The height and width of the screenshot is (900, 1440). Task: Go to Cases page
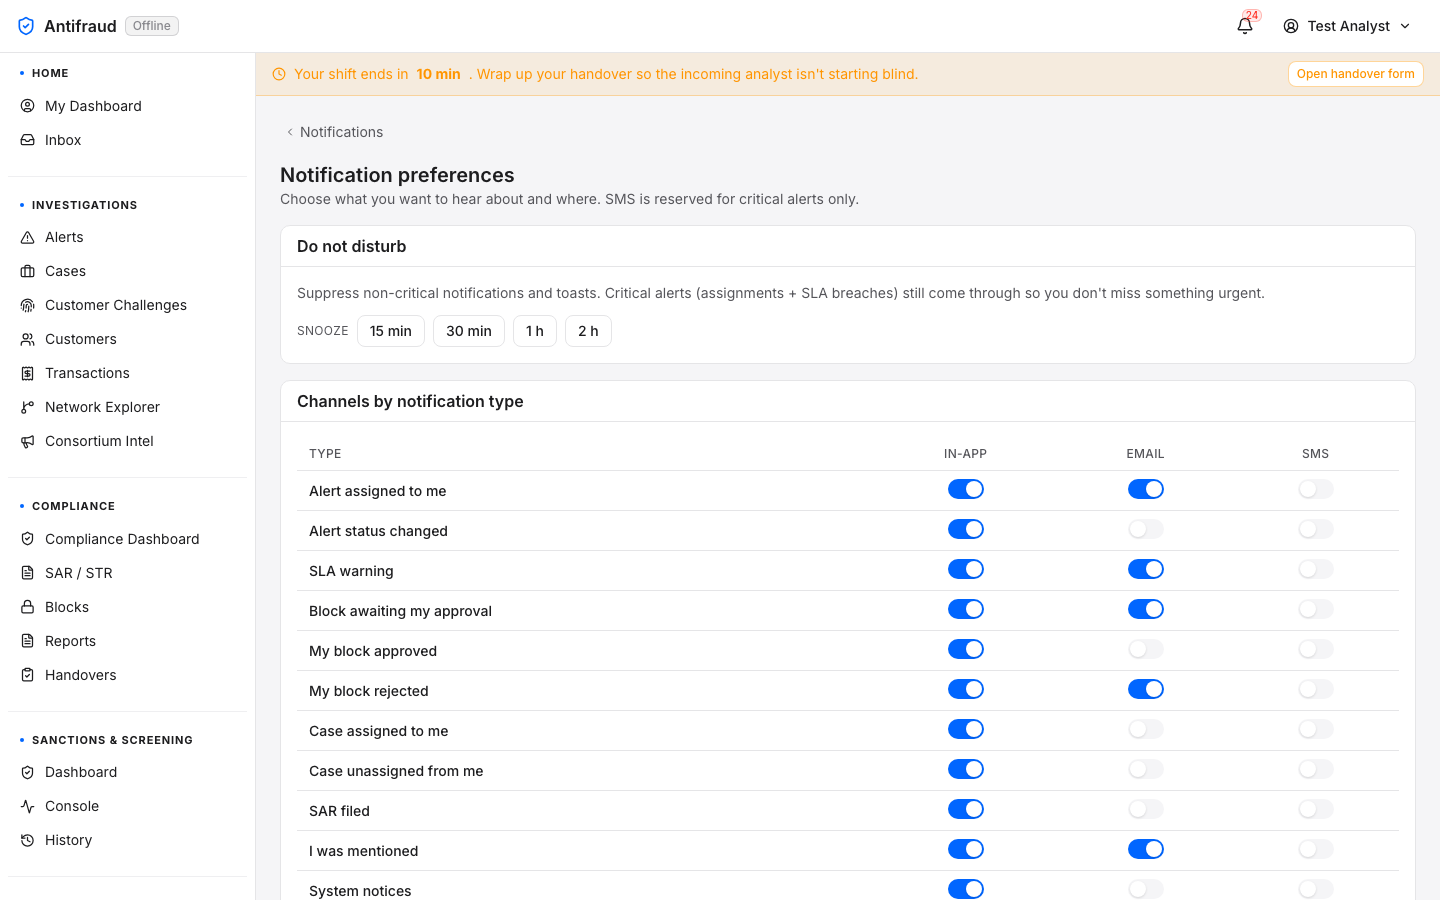pyautogui.click(x=127, y=271)
